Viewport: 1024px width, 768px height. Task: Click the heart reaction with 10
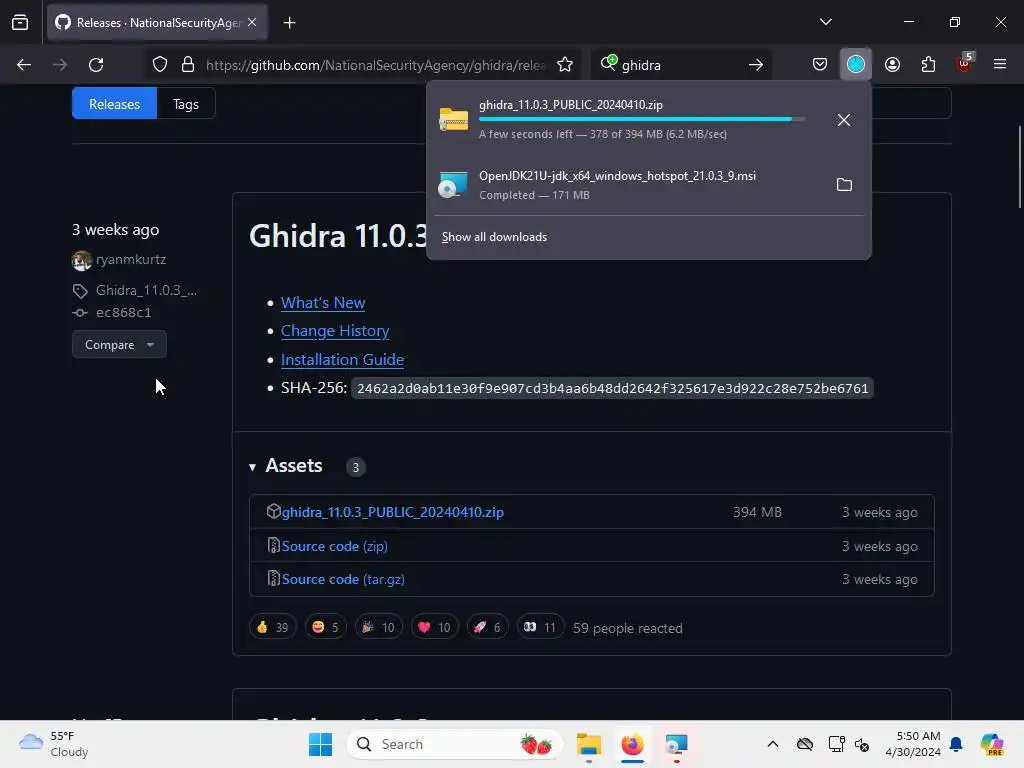(x=434, y=628)
